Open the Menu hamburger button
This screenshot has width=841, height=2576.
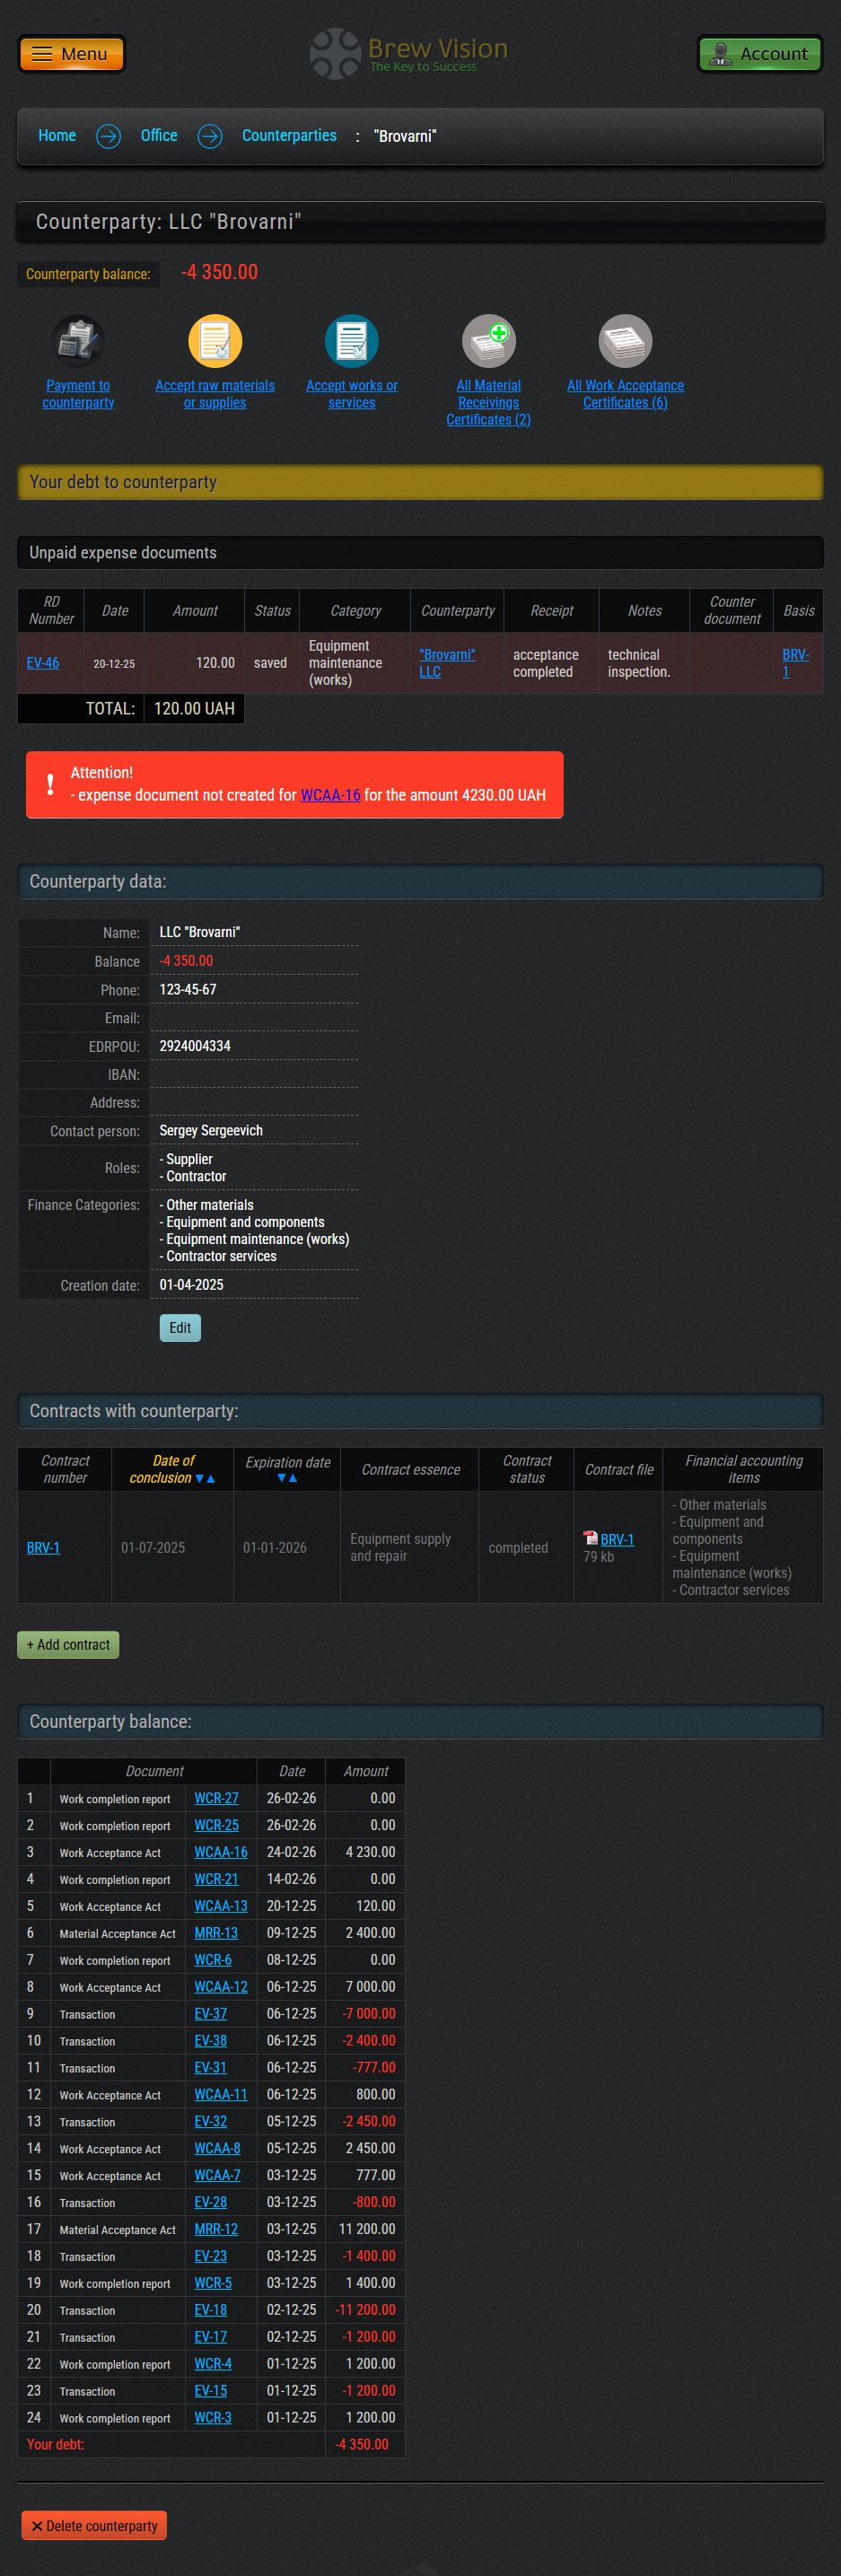(x=71, y=54)
